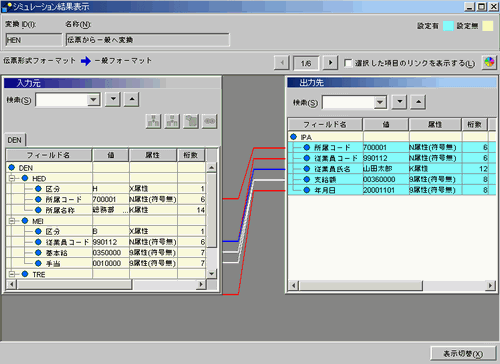Click the color palette icon button

(489, 62)
